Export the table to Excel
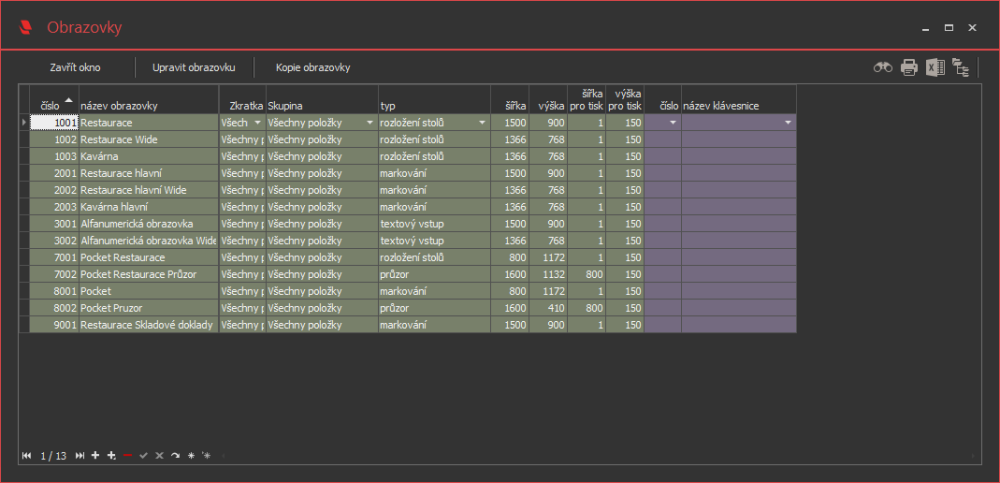Screen dimensions: 1000x483 coord(935,67)
